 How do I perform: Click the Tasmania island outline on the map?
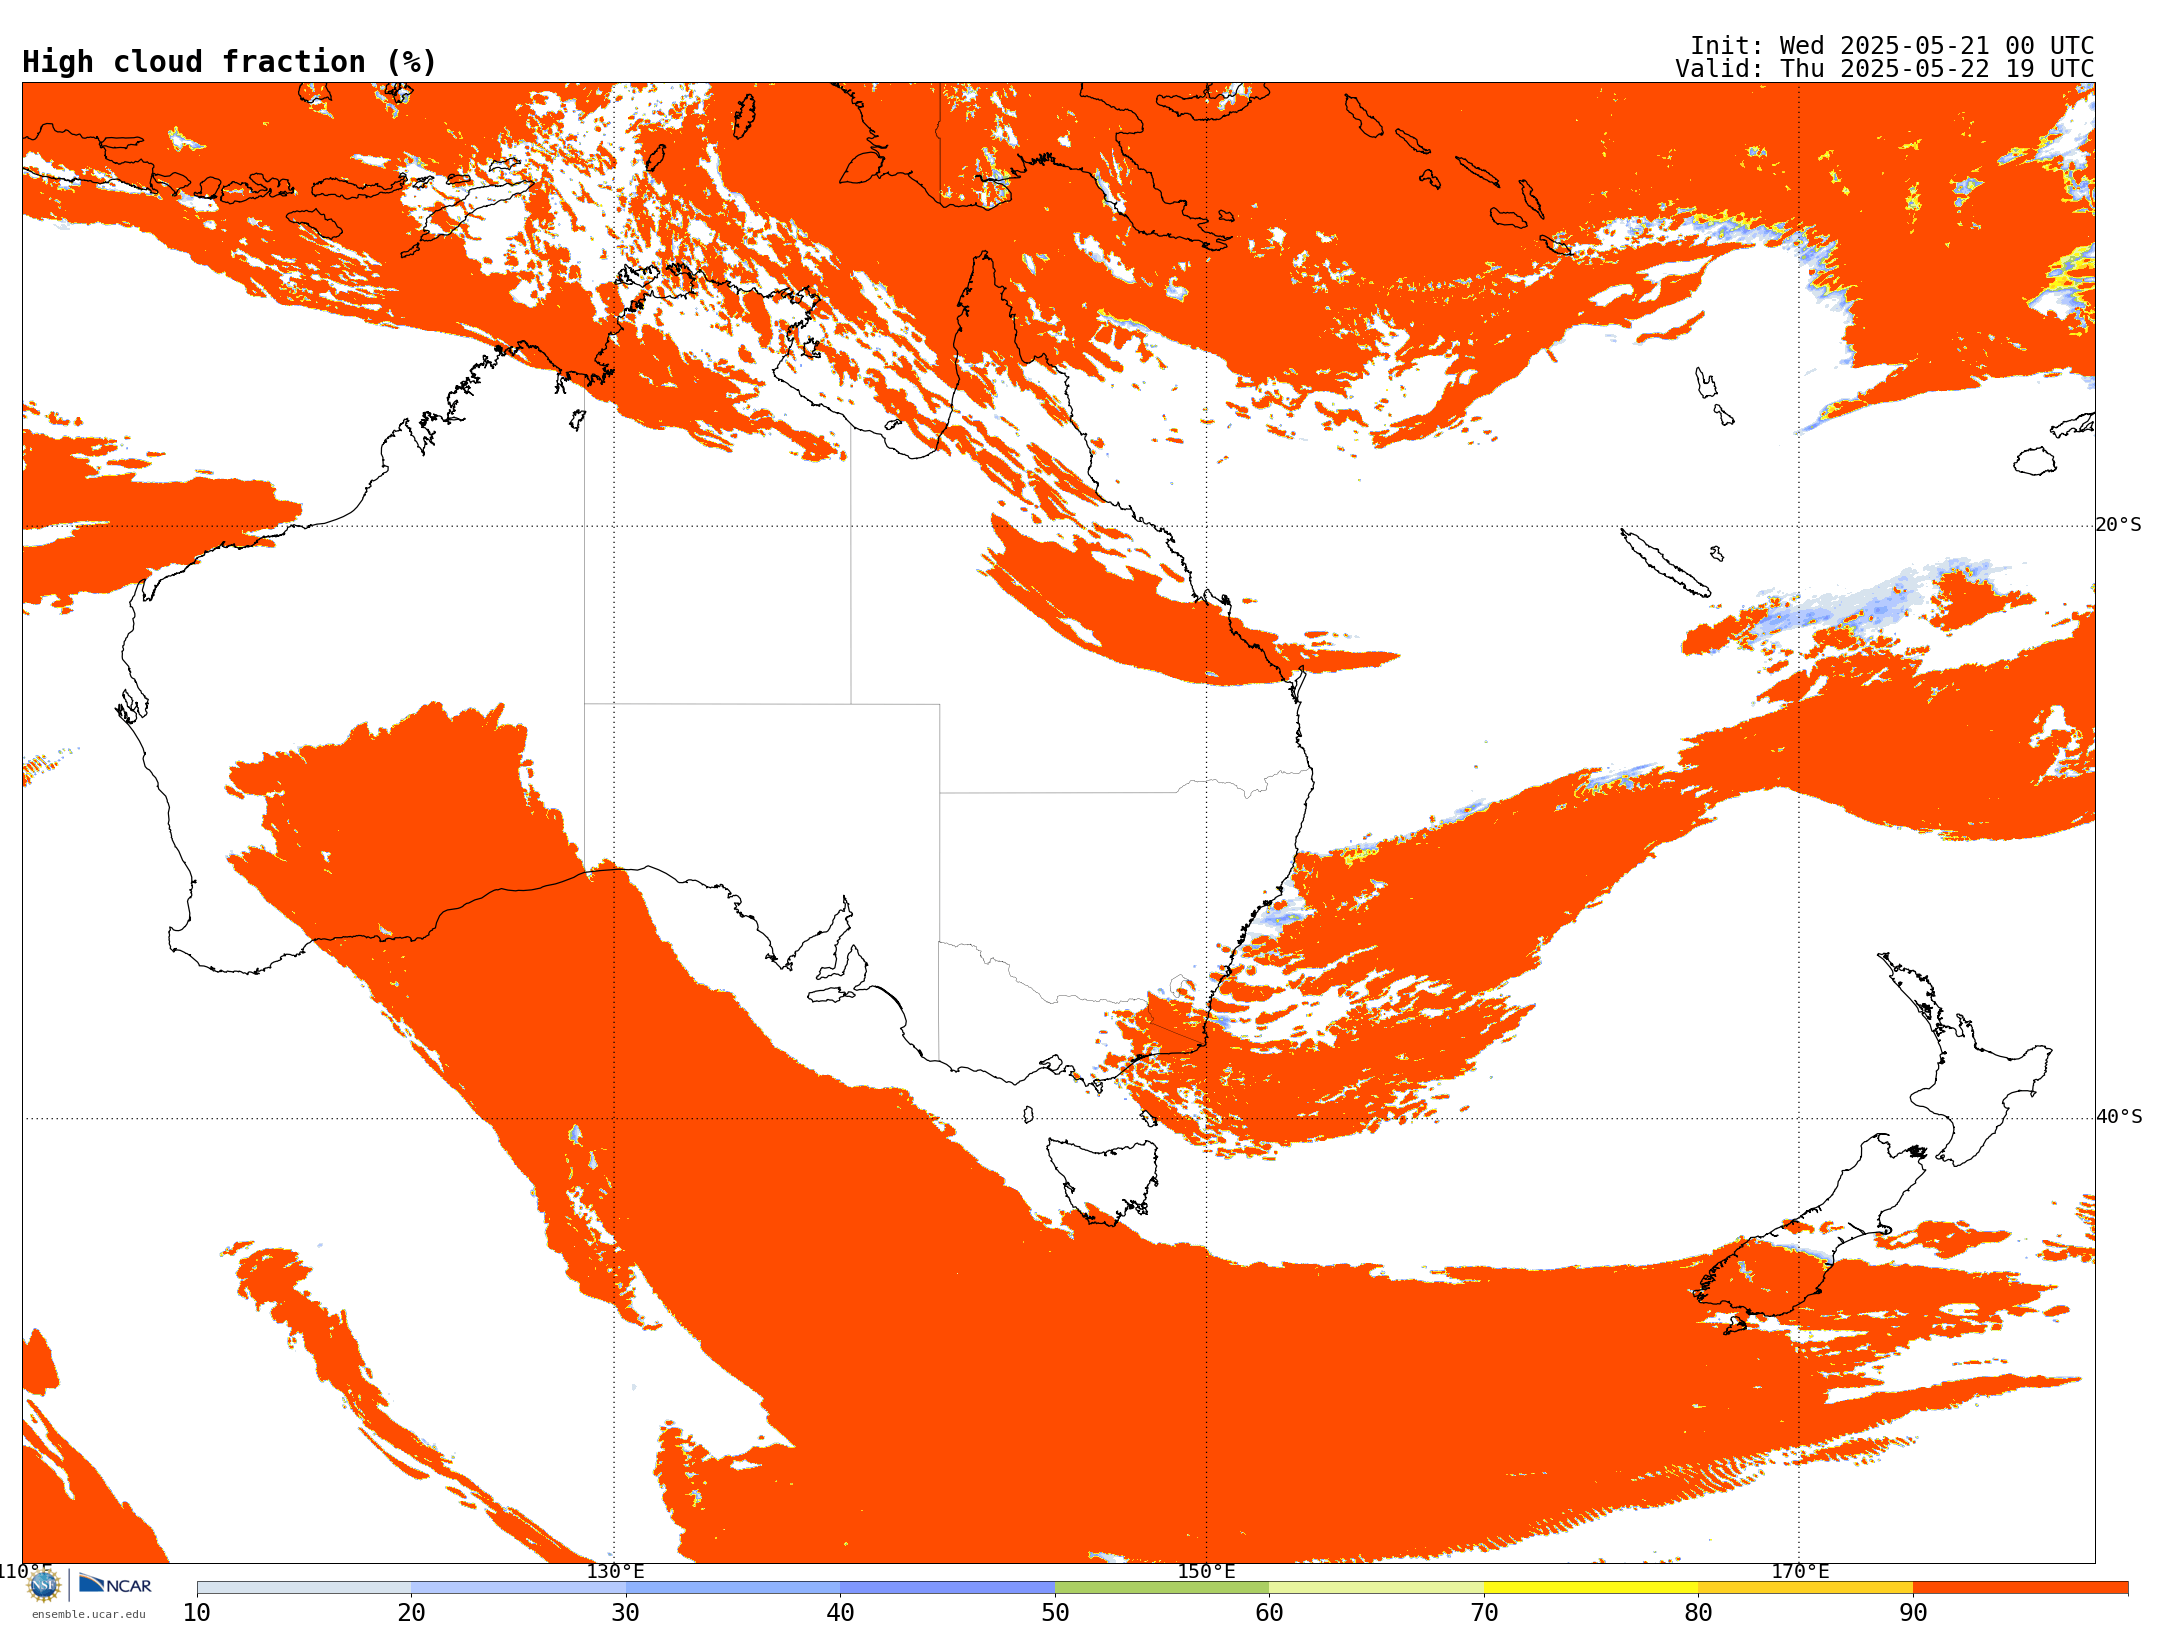1103,1180
